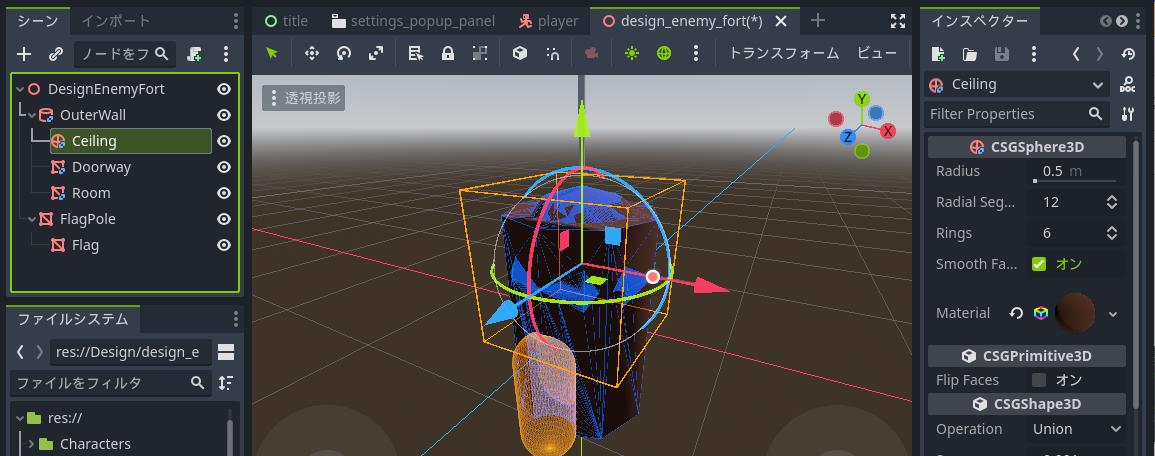Screen dimensions: 1155x456
Task: Toggle visibility of Ceiling node
Action: (224, 141)
